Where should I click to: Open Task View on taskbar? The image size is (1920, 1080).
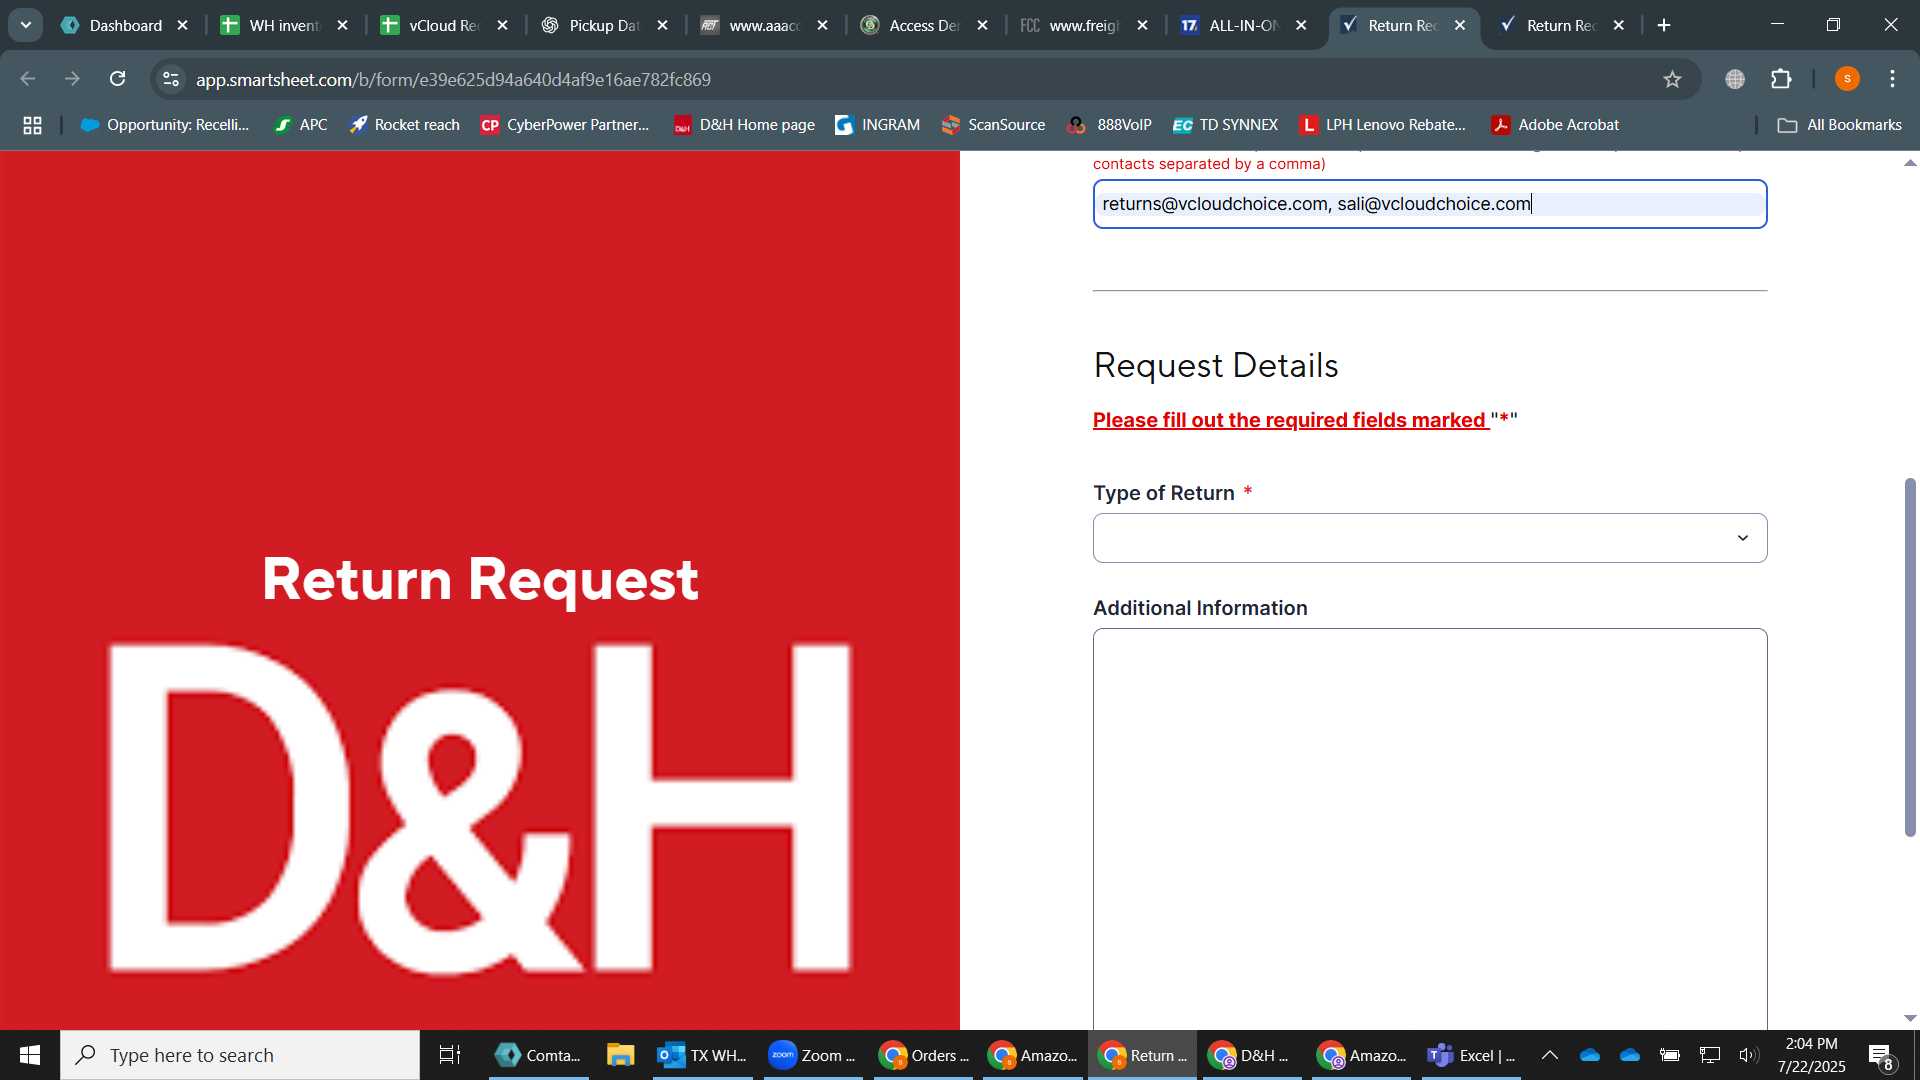[x=450, y=1055]
